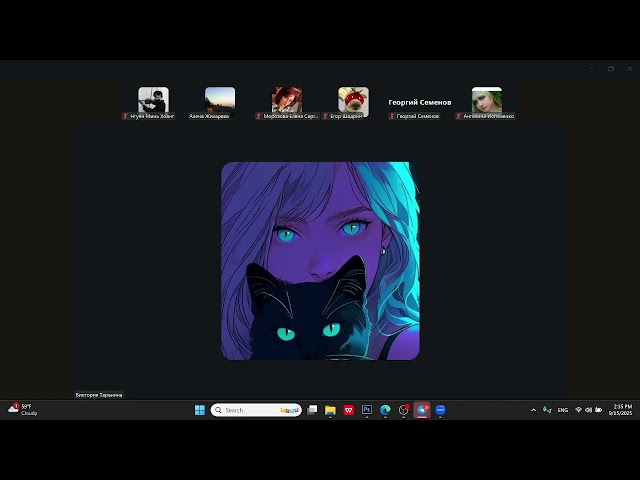Select Егор Шадрин's cat avatar thumbnail
The height and width of the screenshot is (480, 640).
tap(353, 100)
